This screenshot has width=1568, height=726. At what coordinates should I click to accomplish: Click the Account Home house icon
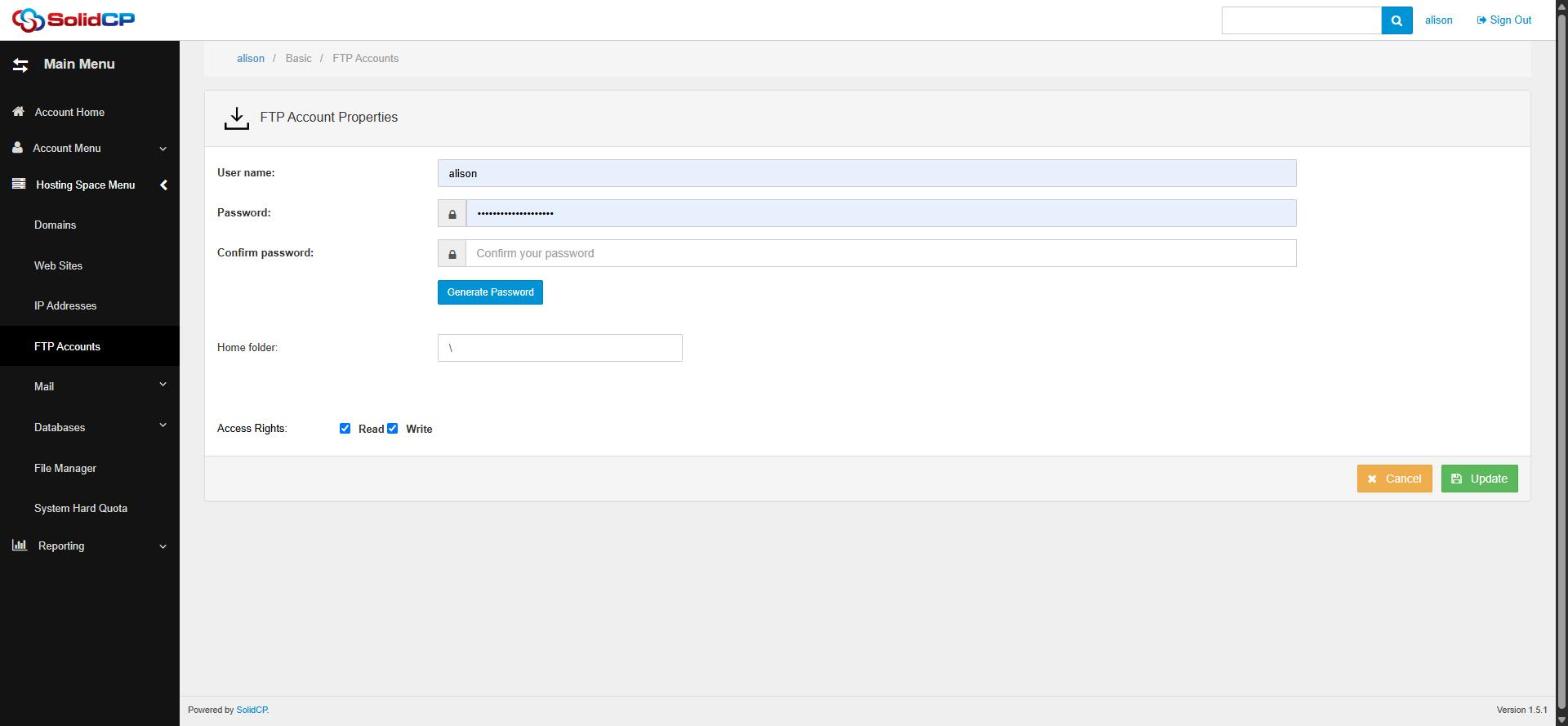(x=18, y=112)
